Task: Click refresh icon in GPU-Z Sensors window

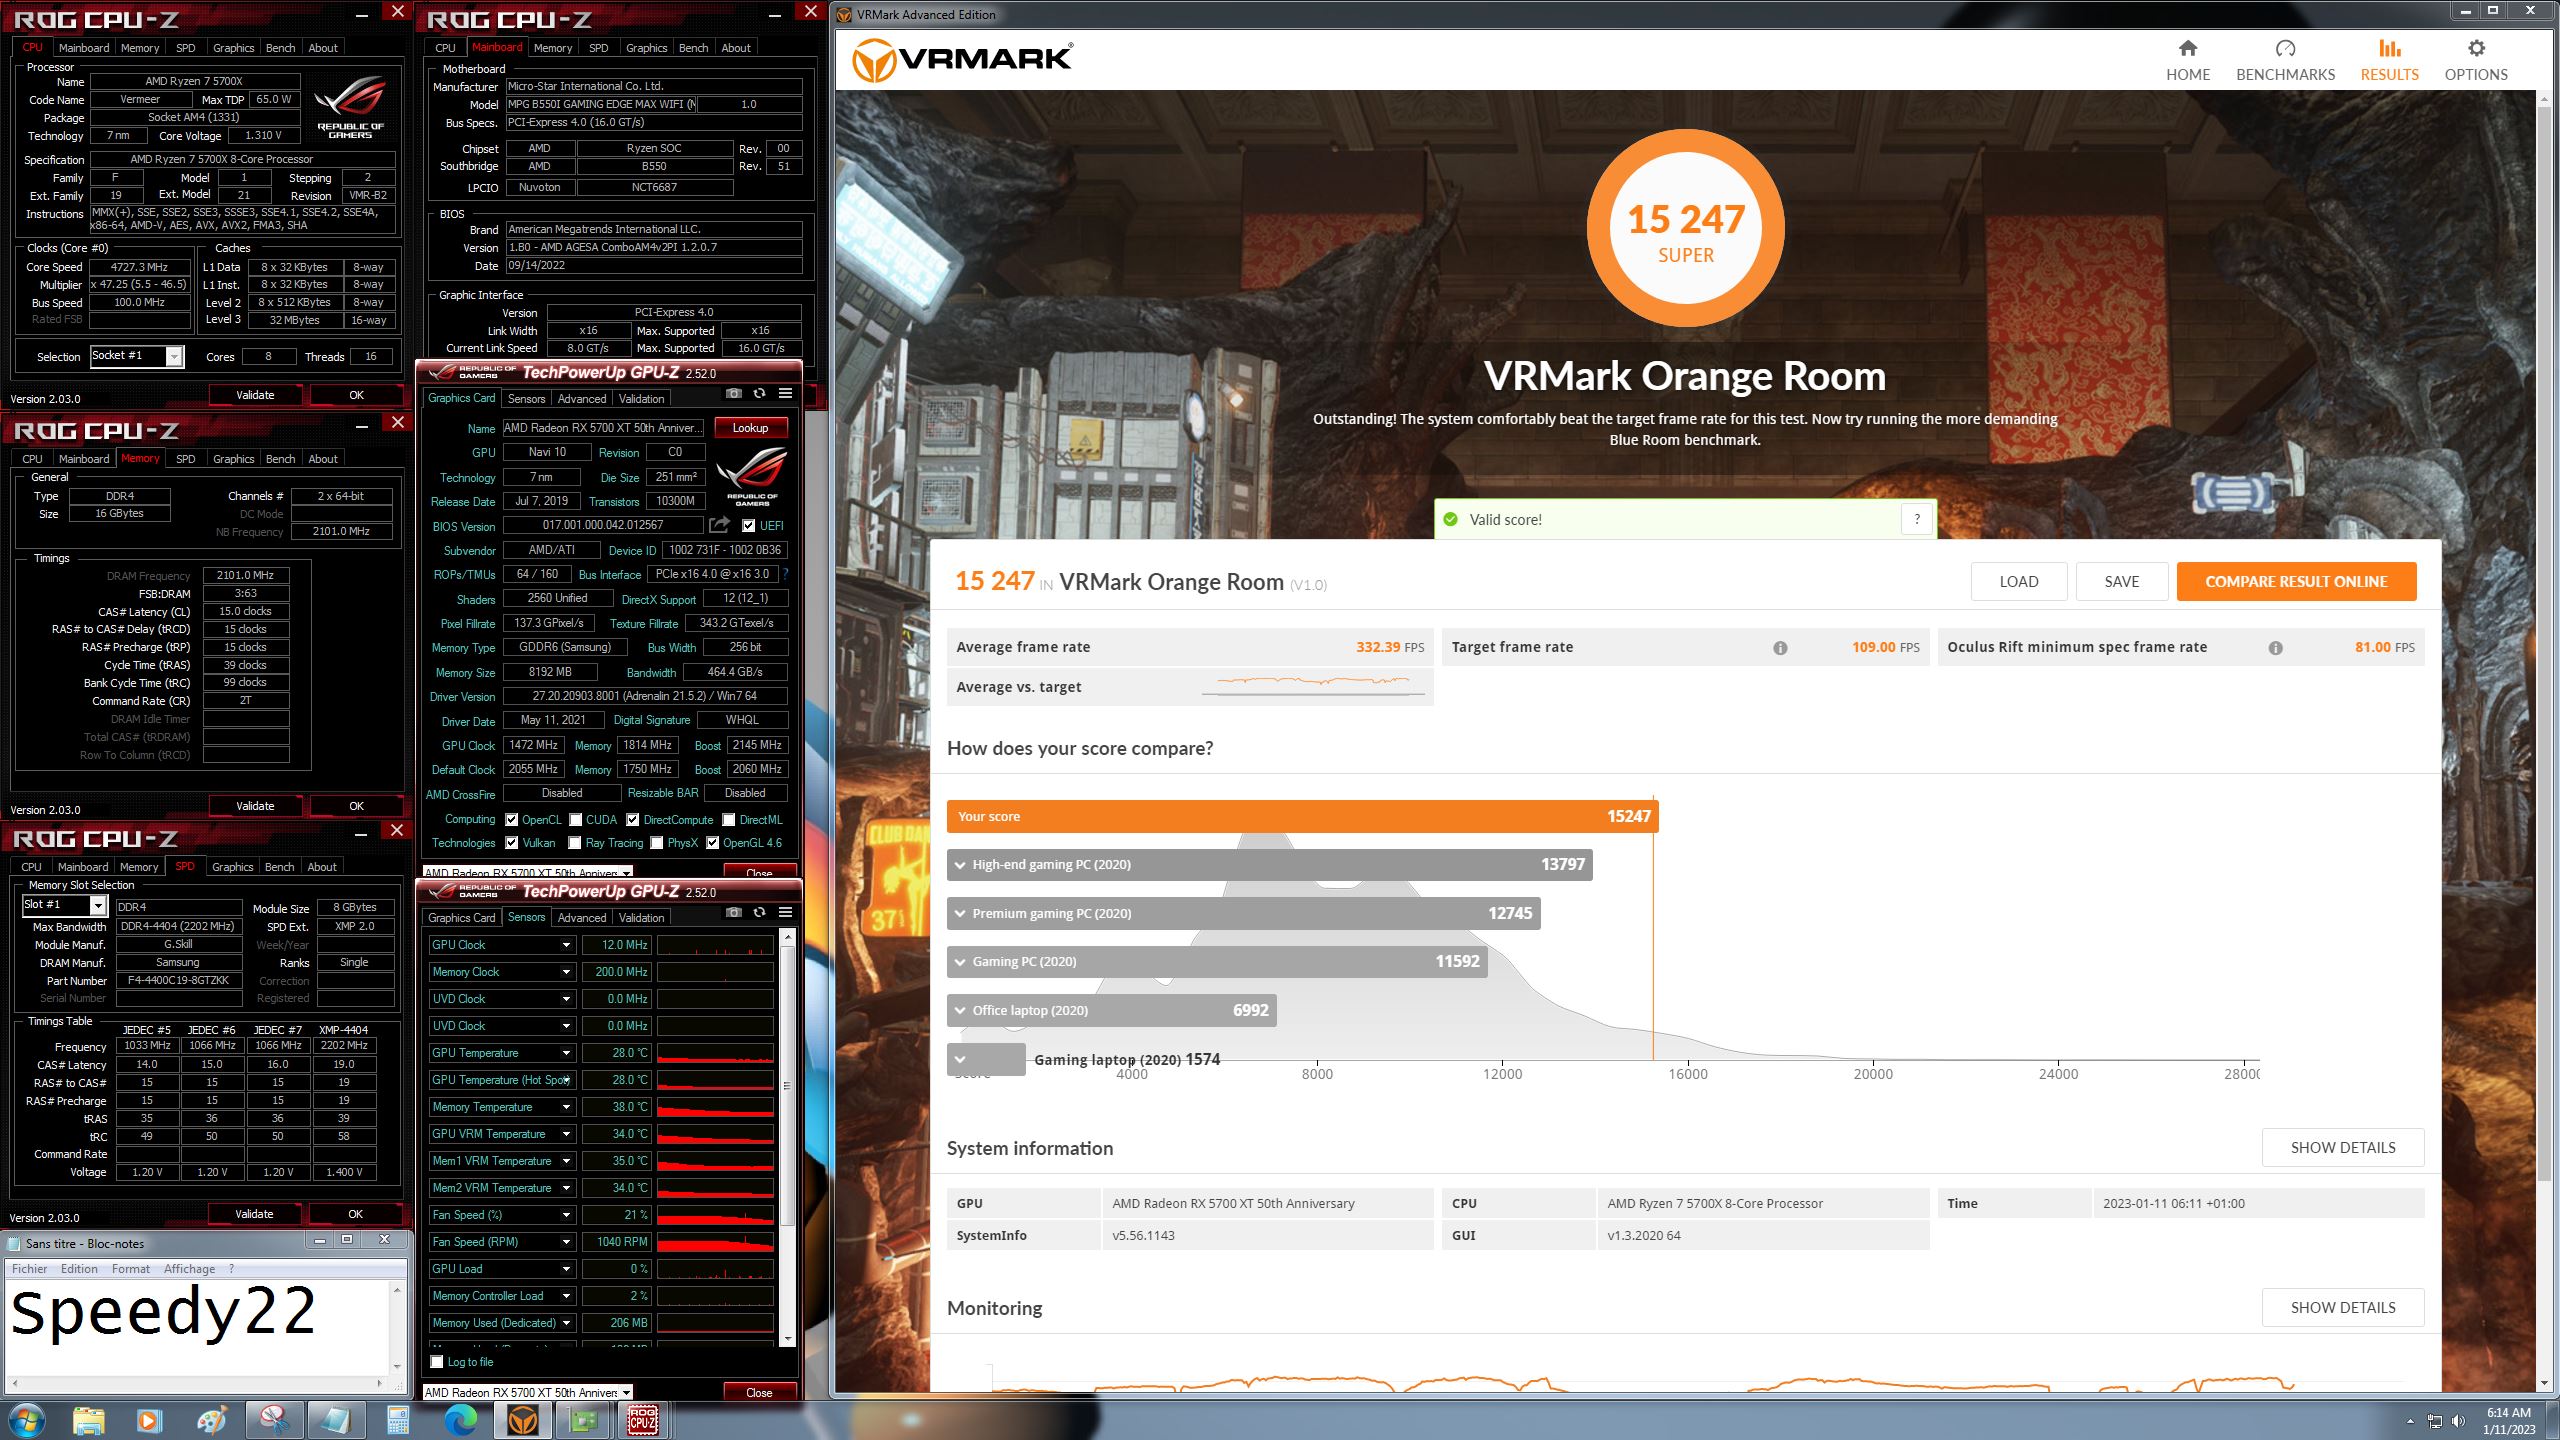Action: coord(760,912)
